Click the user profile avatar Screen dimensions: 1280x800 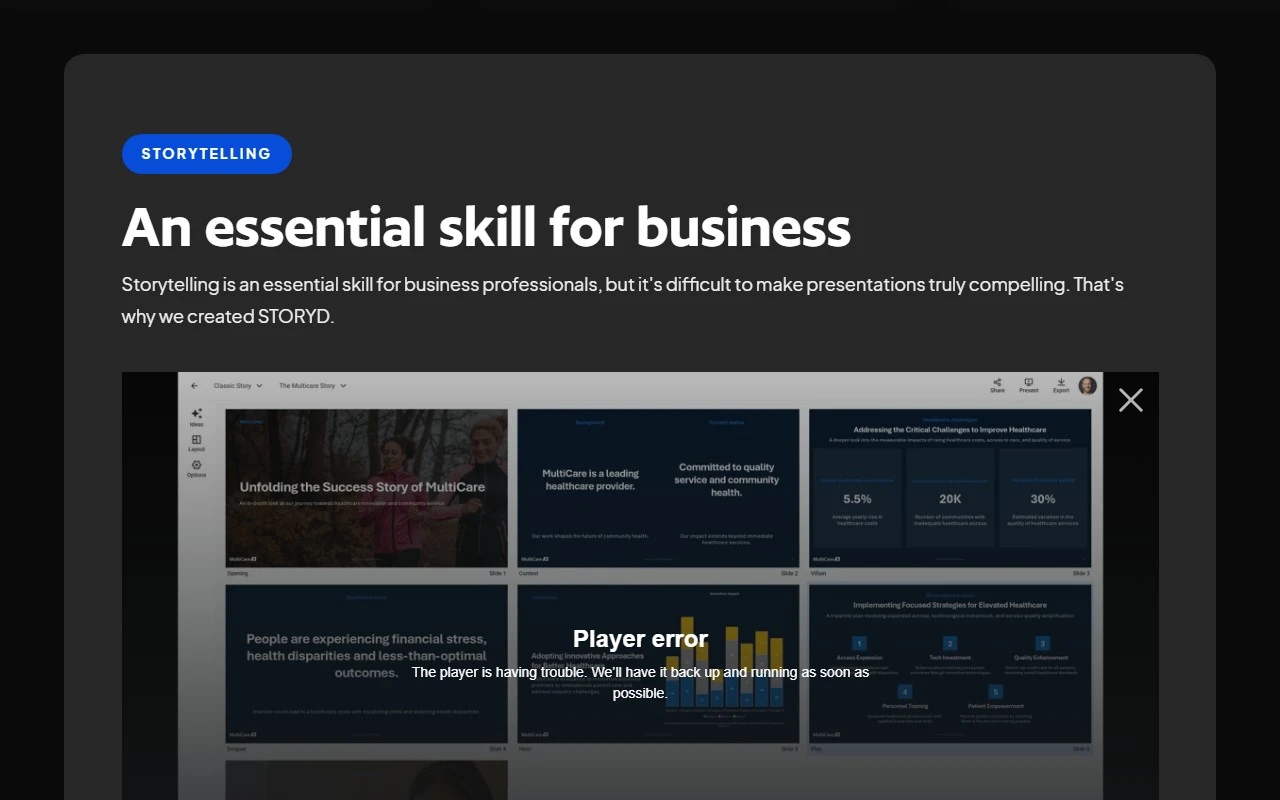(x=1088, y=385)
